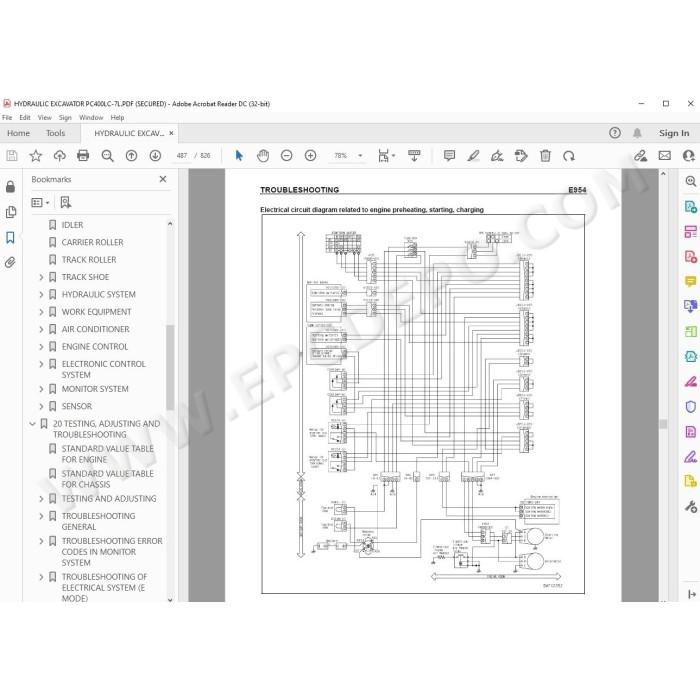This screenshot has width=700, height=700.
Task: Open the zoom percentage dropdown
Action: tap(360, 155)
